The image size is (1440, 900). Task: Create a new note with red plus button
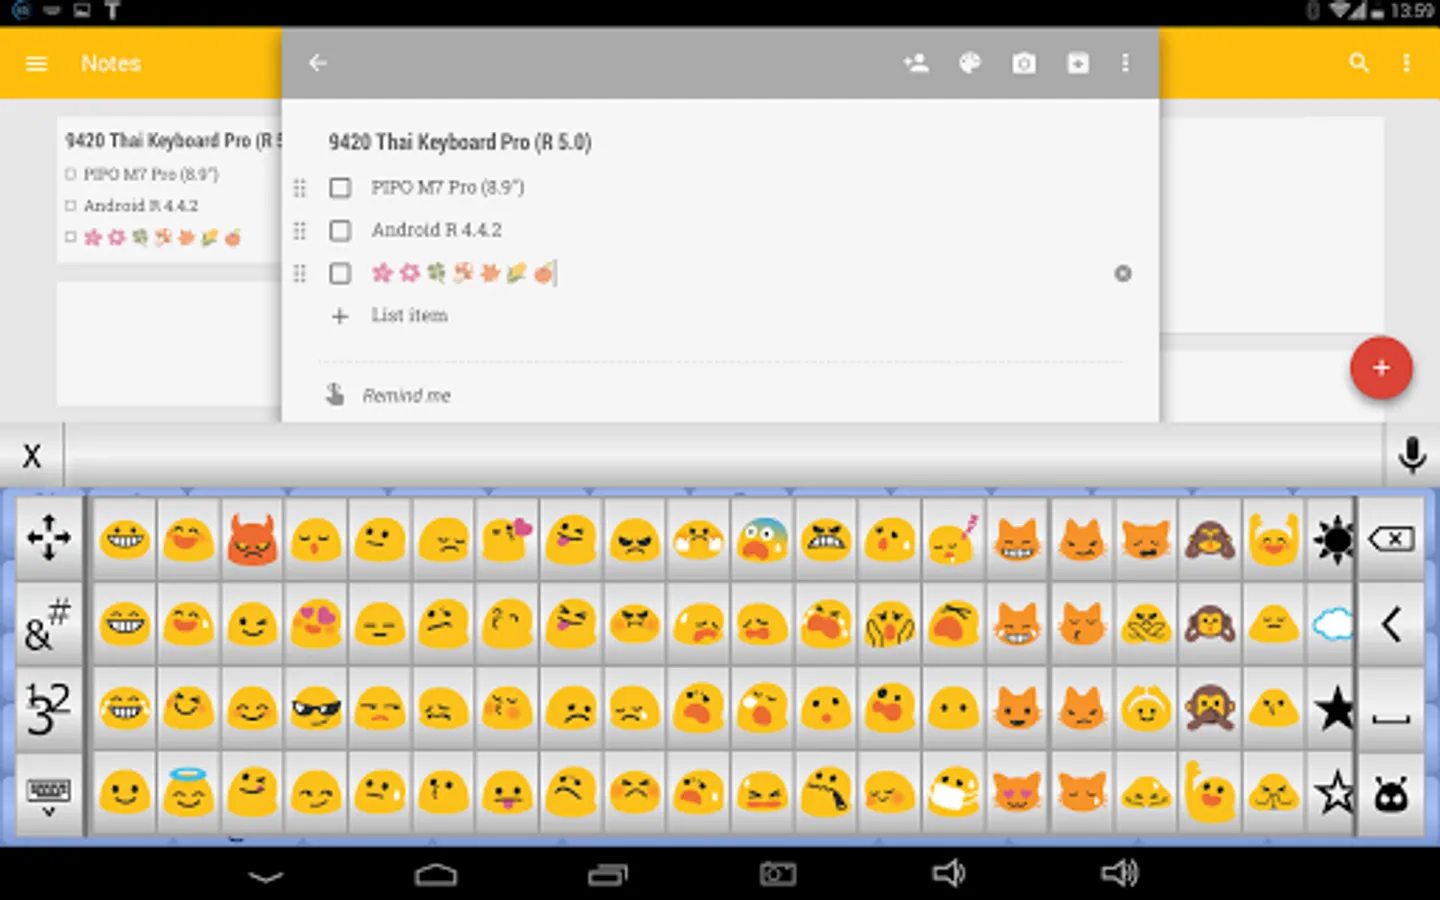tap(1381, 368)
